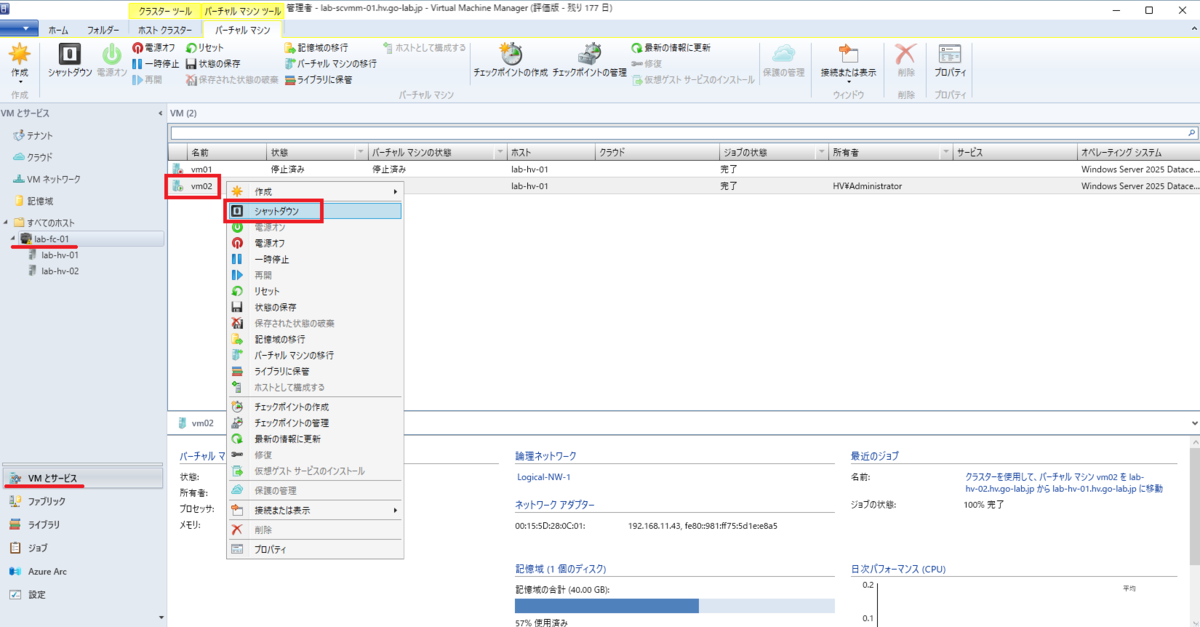Click リセット in the ribbon
Screen dimensions: 1200x627
pyautogui.click(x=205, y=48)
